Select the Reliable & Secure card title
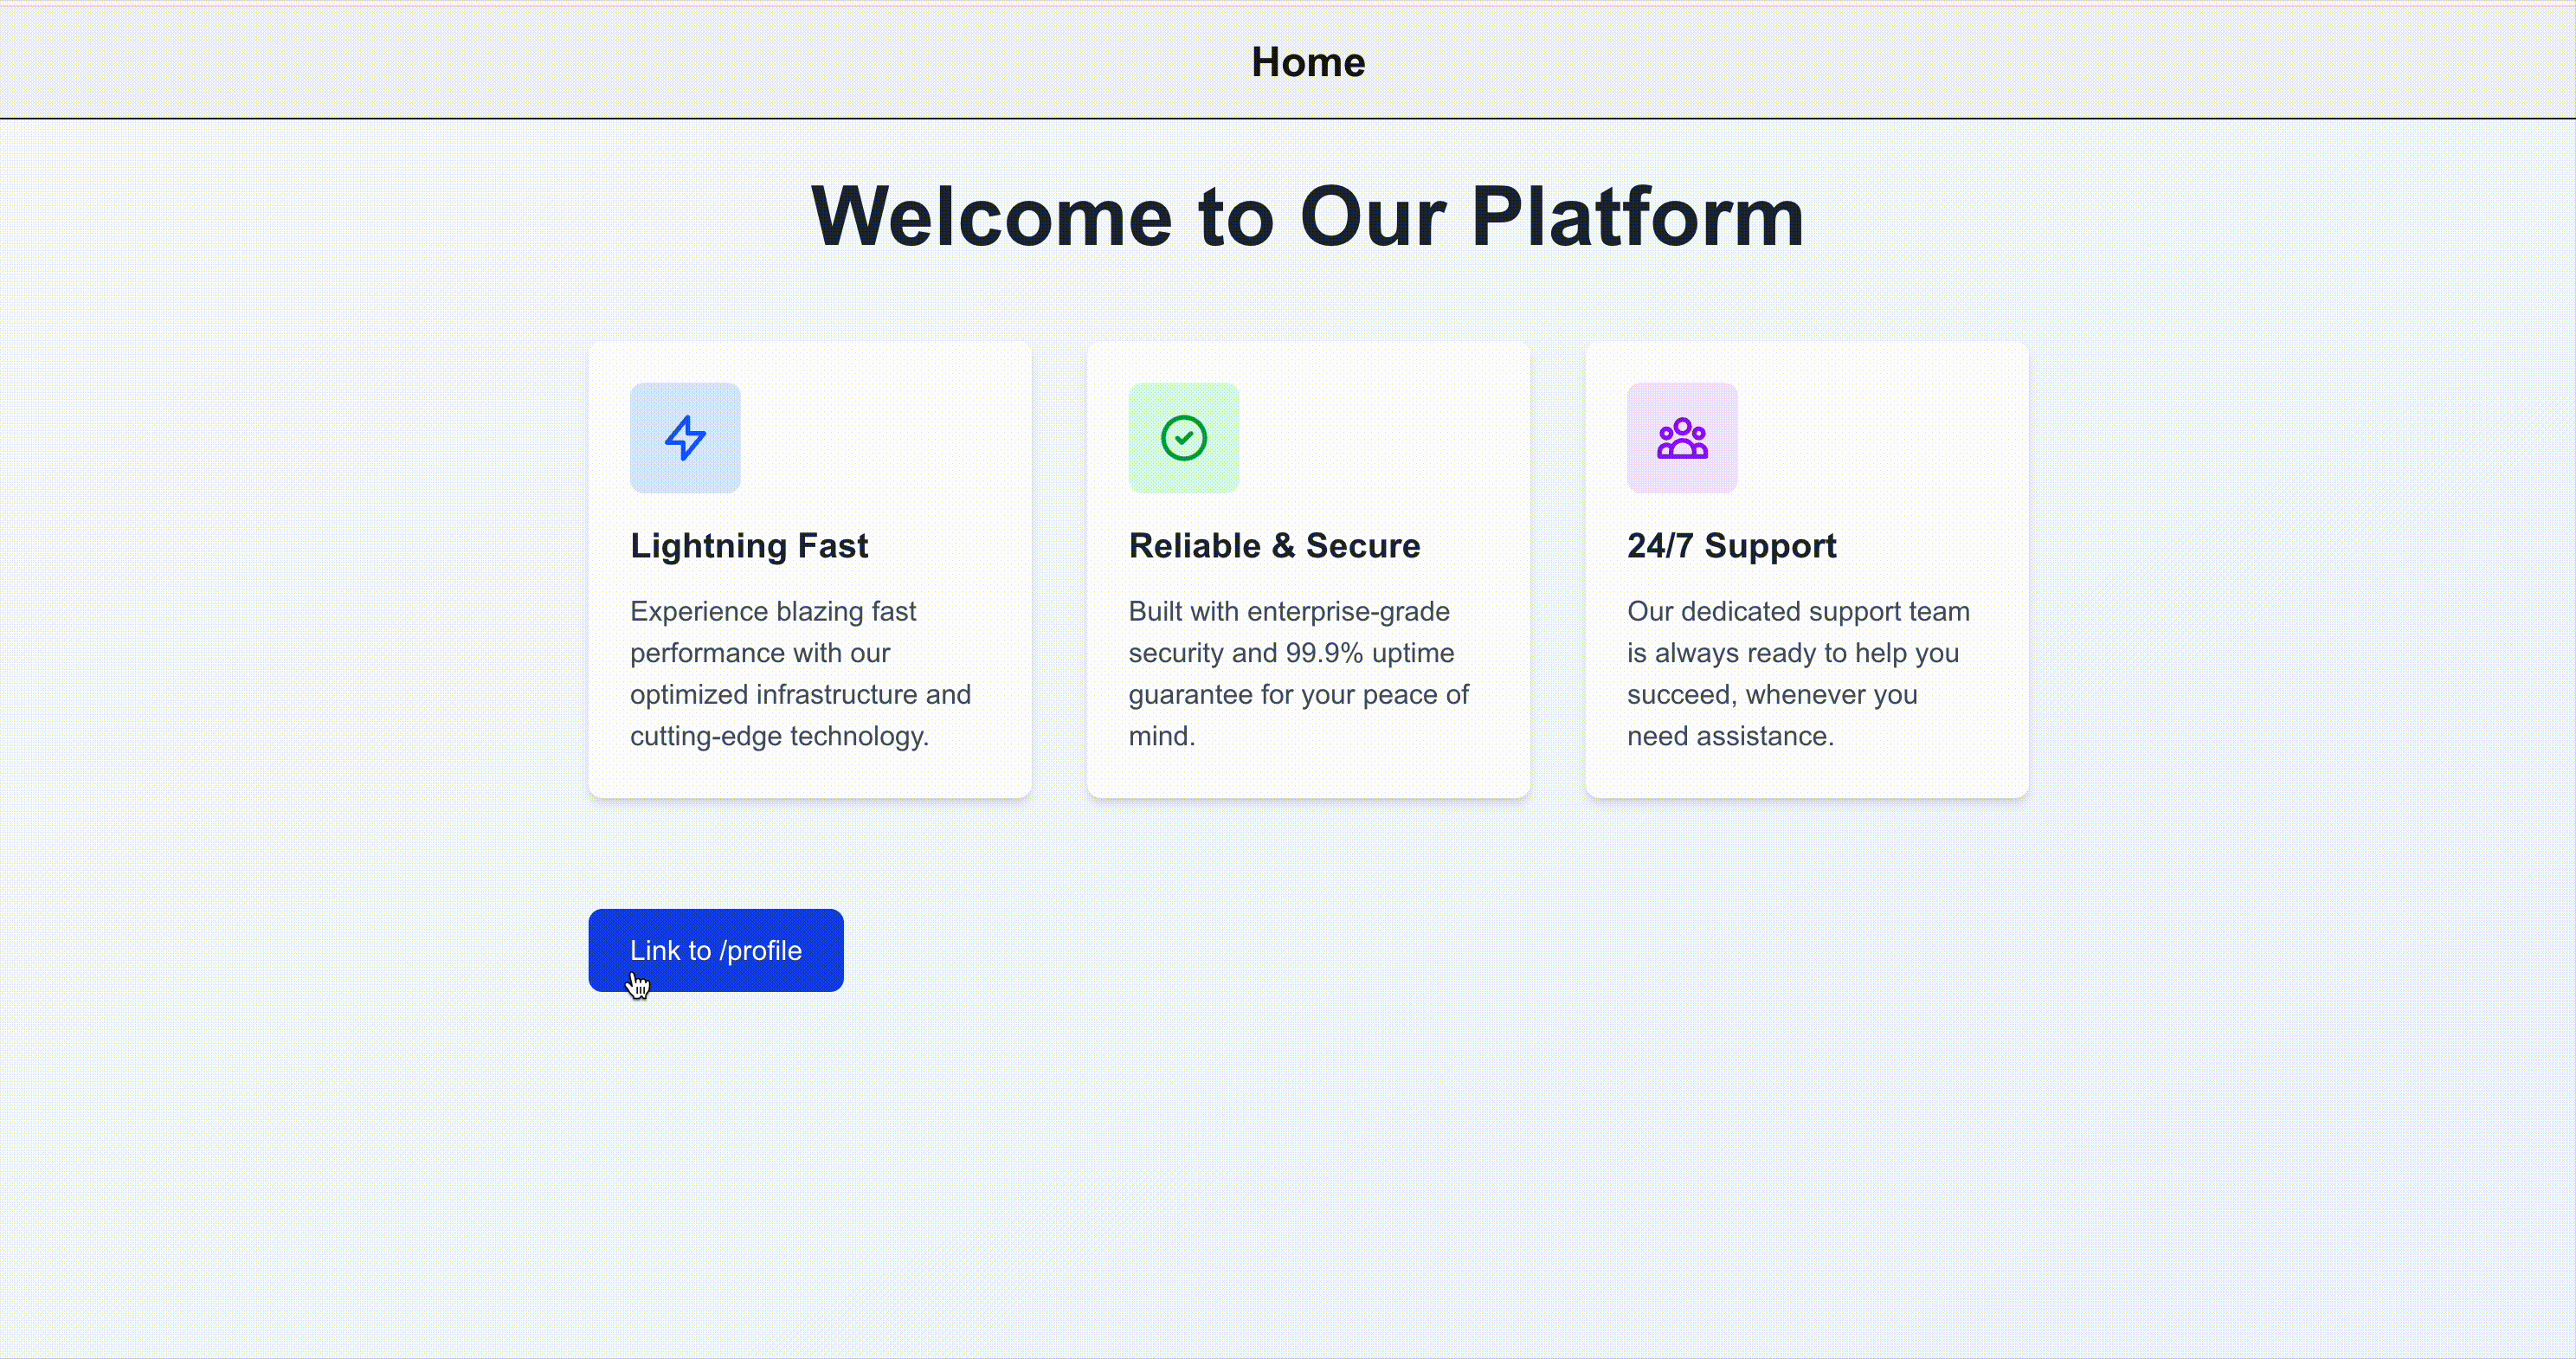 (x=1274, y=546)
